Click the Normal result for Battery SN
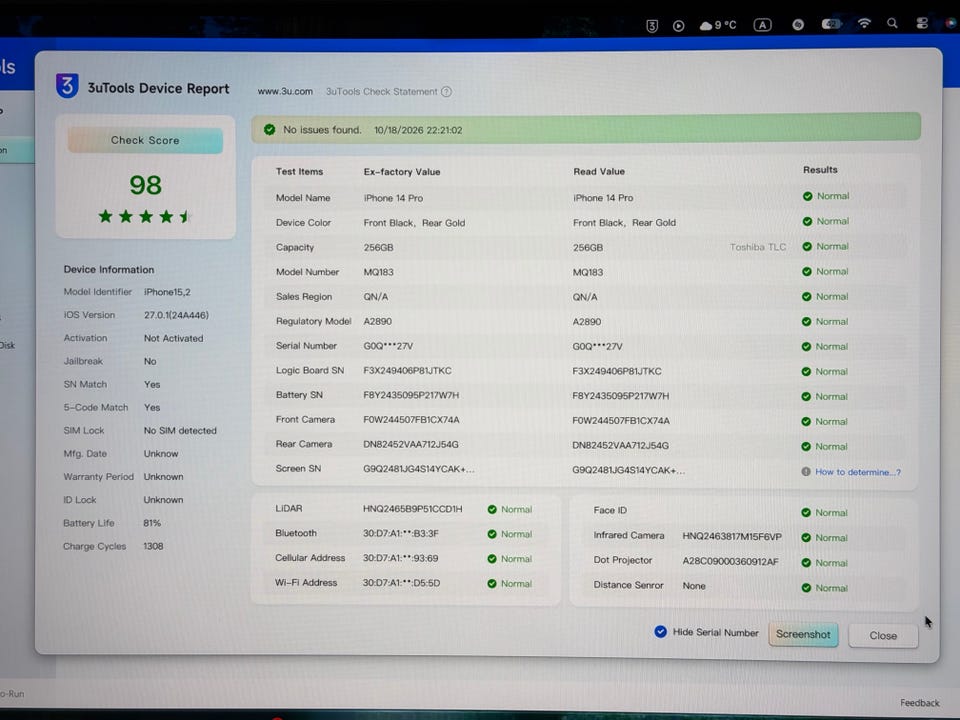 pos(825,396)
